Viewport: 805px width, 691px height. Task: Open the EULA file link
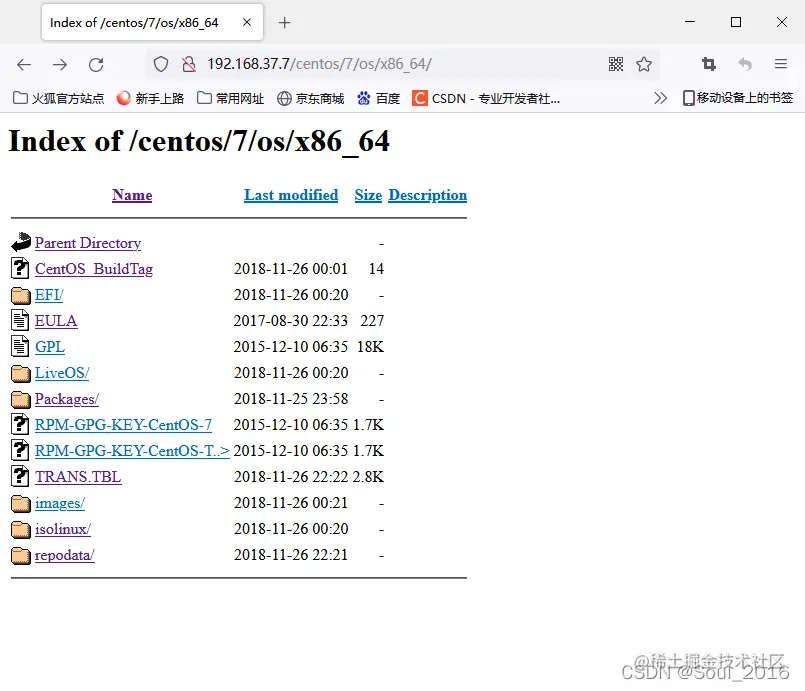tap(56, 321)
